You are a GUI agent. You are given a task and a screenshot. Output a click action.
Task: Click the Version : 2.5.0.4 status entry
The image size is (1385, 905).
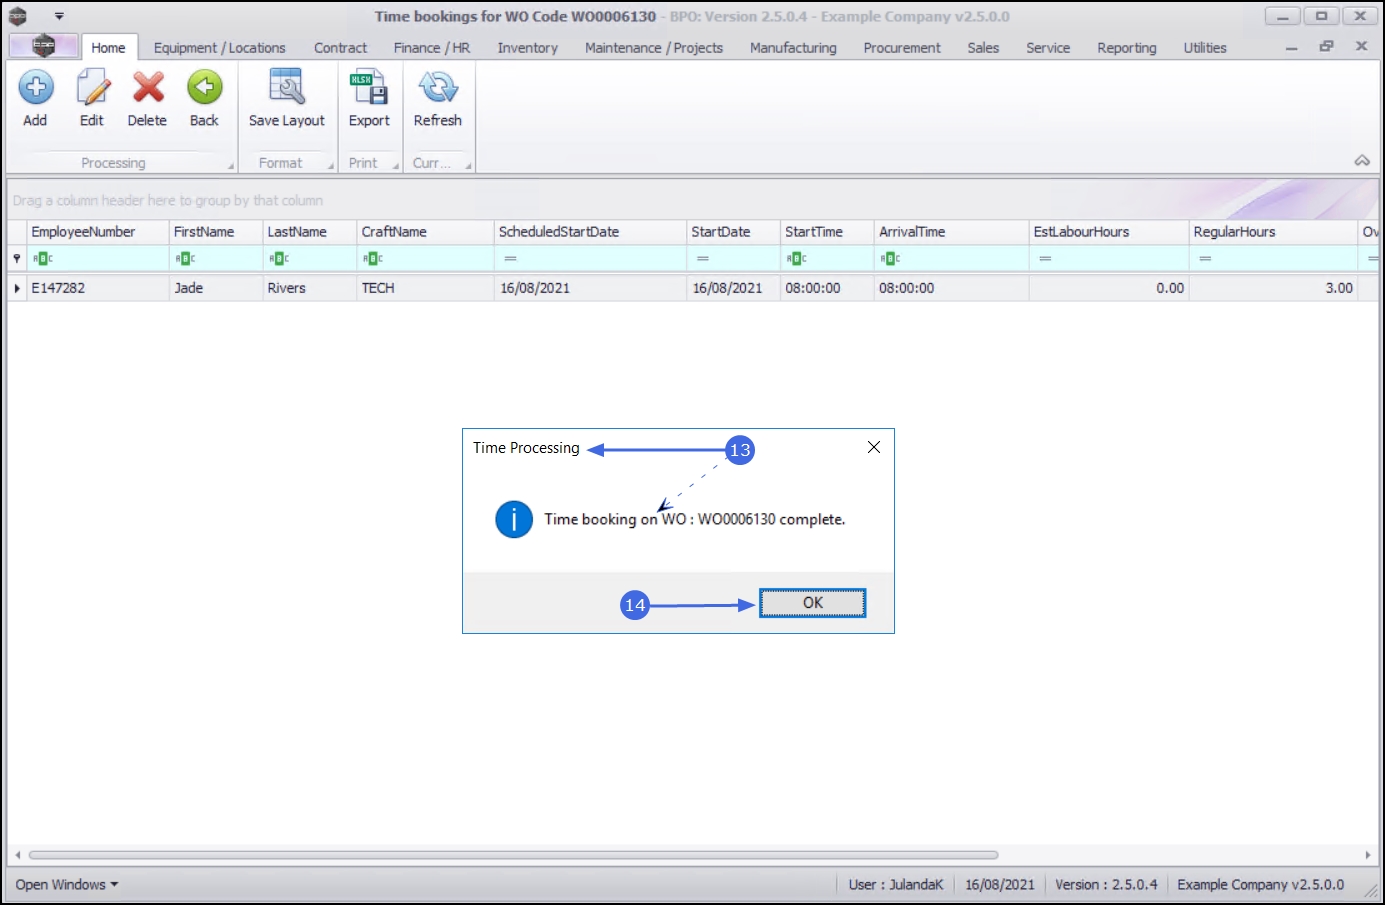(x=1106, y=885)
